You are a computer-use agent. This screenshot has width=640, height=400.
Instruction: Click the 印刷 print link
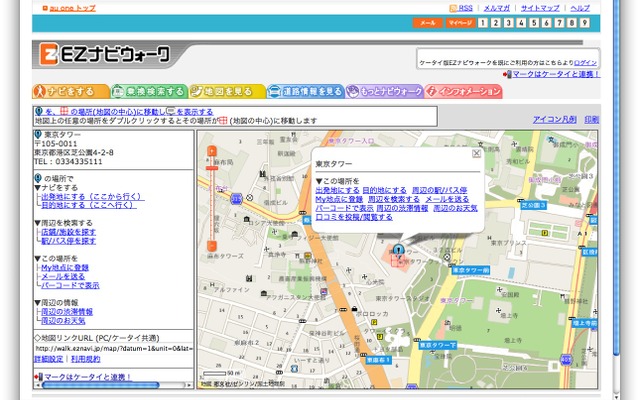tap(592, 120)
